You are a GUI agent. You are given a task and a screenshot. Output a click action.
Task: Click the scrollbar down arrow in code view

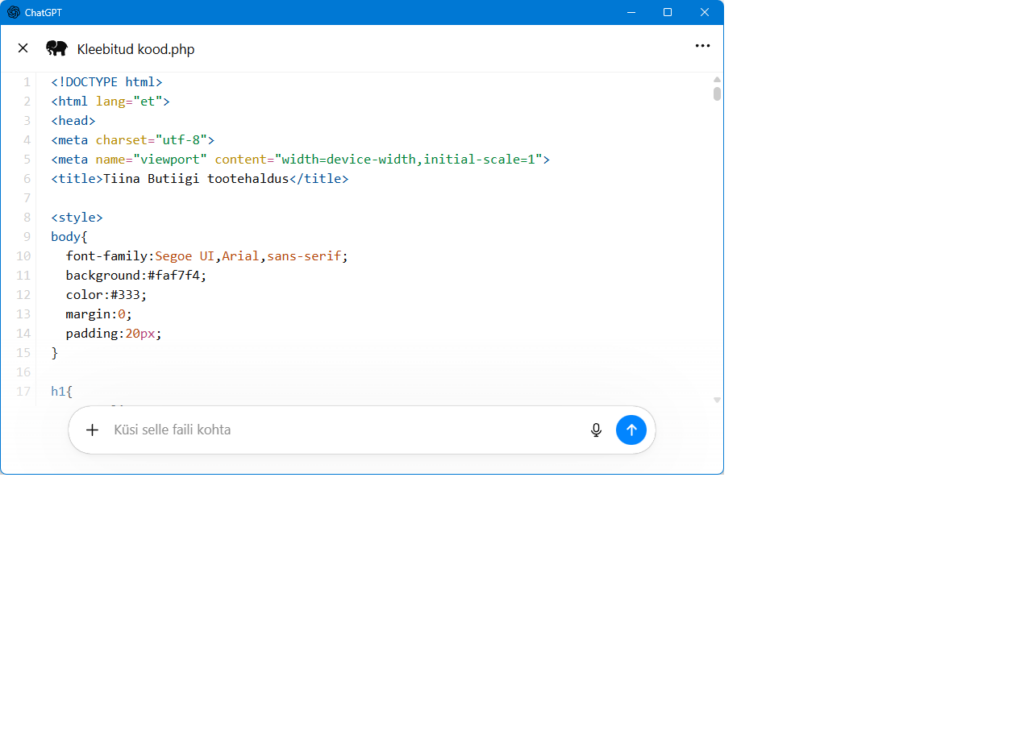(x=717, y=400)
